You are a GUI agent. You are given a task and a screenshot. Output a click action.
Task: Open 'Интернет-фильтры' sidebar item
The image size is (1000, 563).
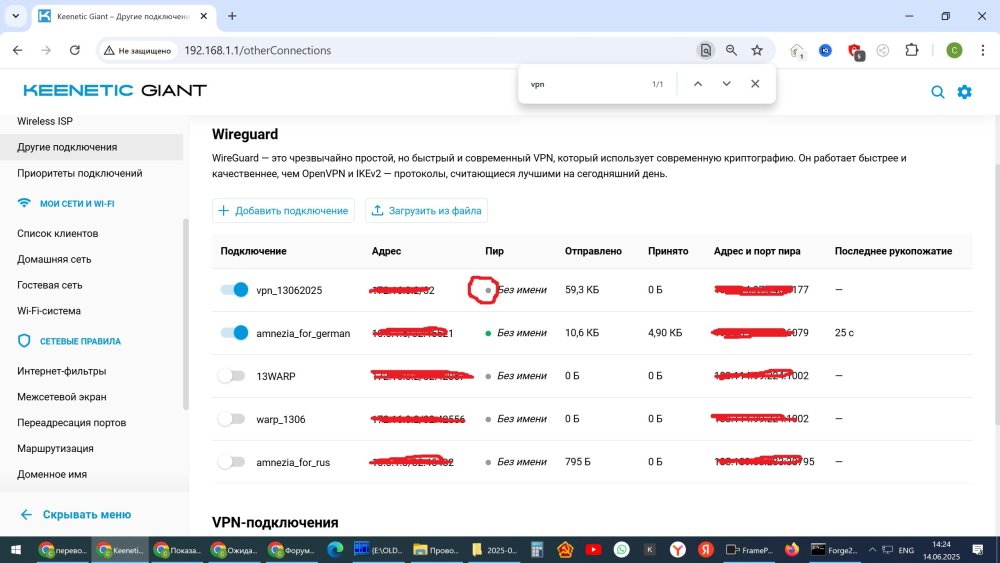[x=62, y=370]
